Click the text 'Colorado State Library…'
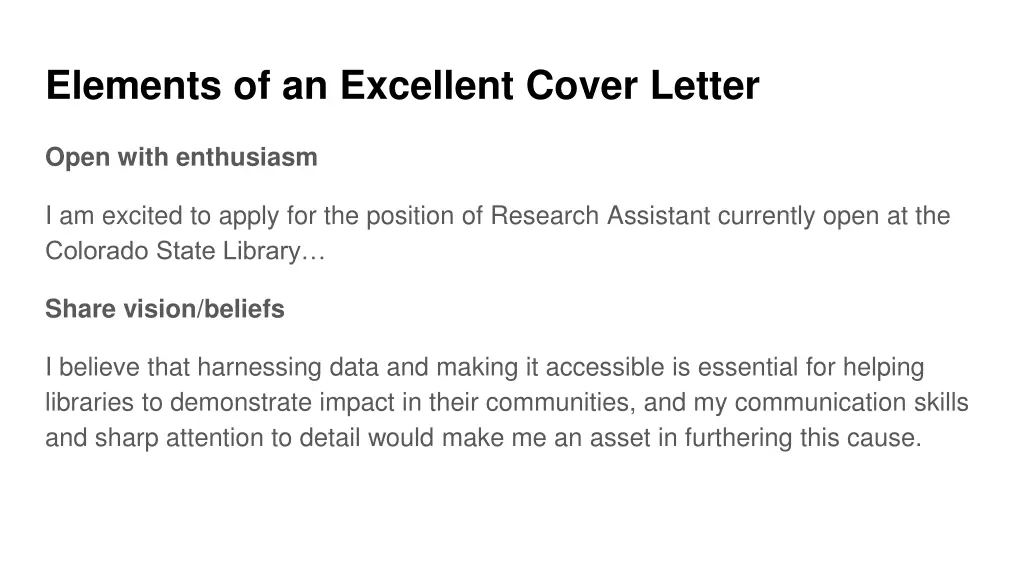Viewport: 1024px width, 576px height. [185, 251]
